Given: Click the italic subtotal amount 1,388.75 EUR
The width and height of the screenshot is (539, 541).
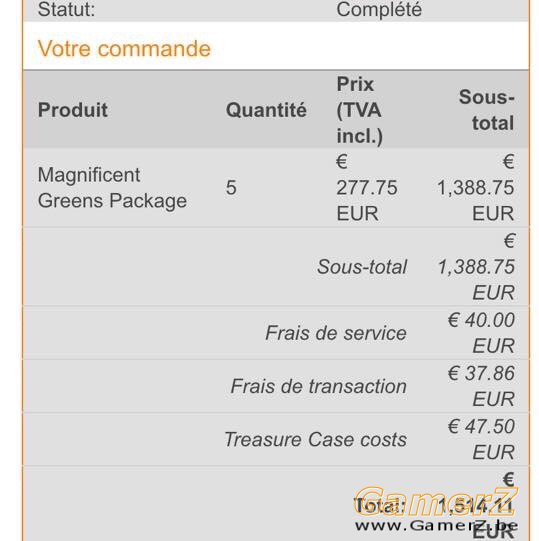Looking at the screenshot, I should 476,267.
